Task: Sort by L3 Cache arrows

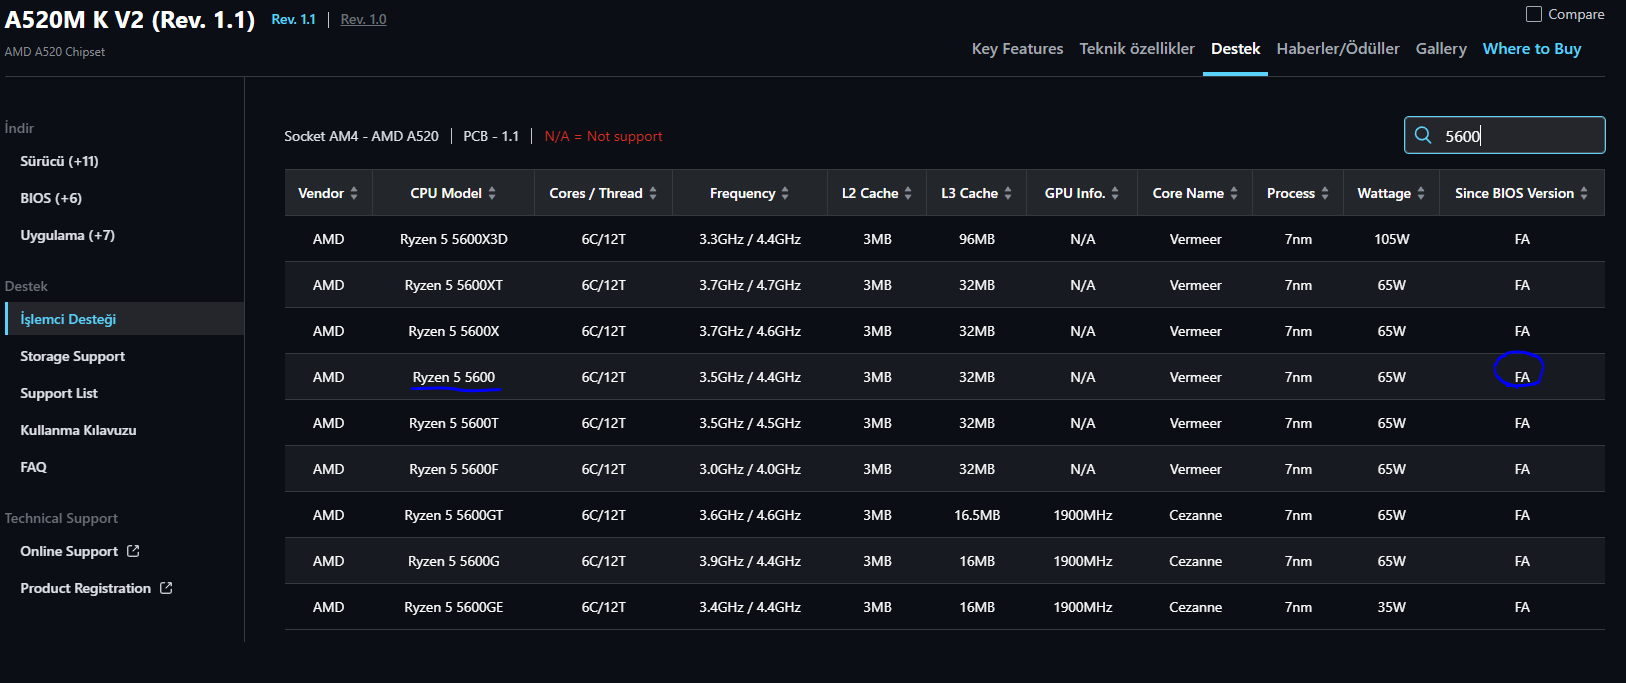Action: coord(1008,193)
